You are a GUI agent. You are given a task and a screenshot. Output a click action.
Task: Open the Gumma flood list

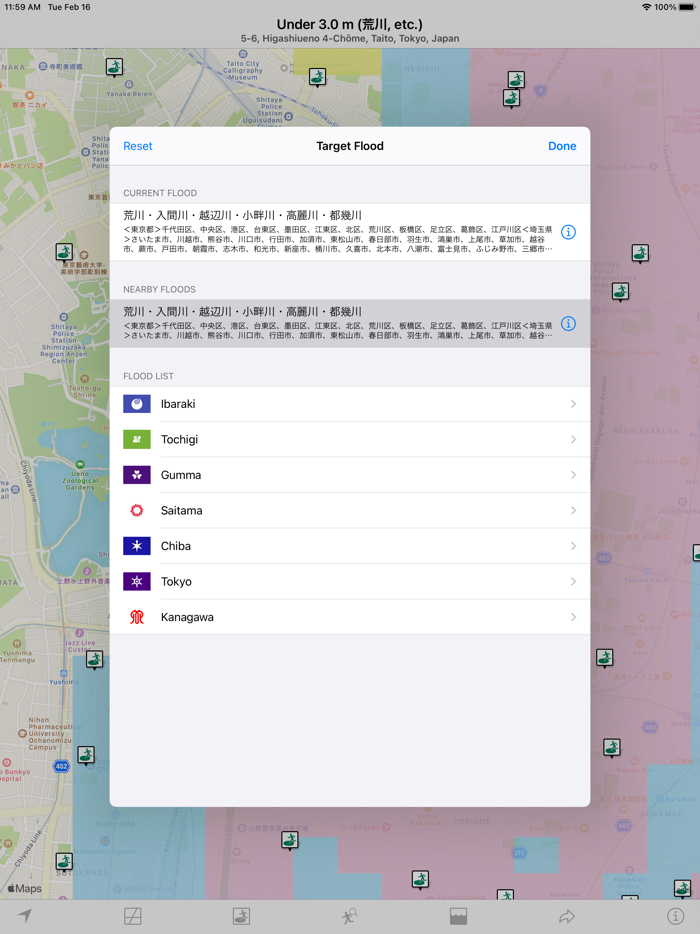(x=350, y=475)
